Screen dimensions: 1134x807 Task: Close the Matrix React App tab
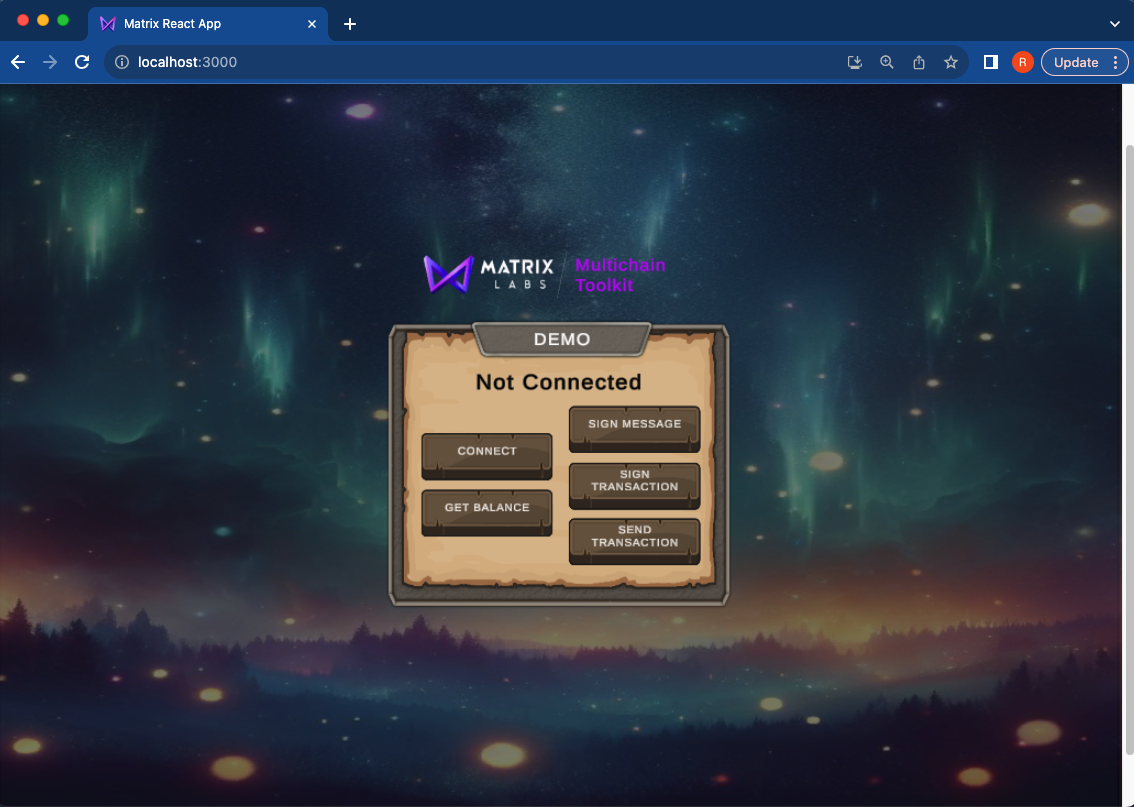(x=312, y=24)
